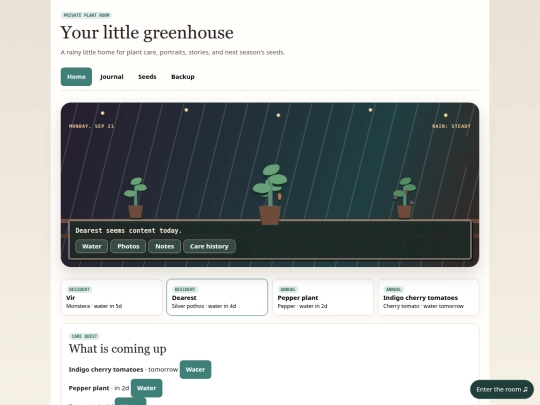Water the Indigo cherry tomatoes due tomorrow
The image size is (540, 405).
click(x=195, y=370)
